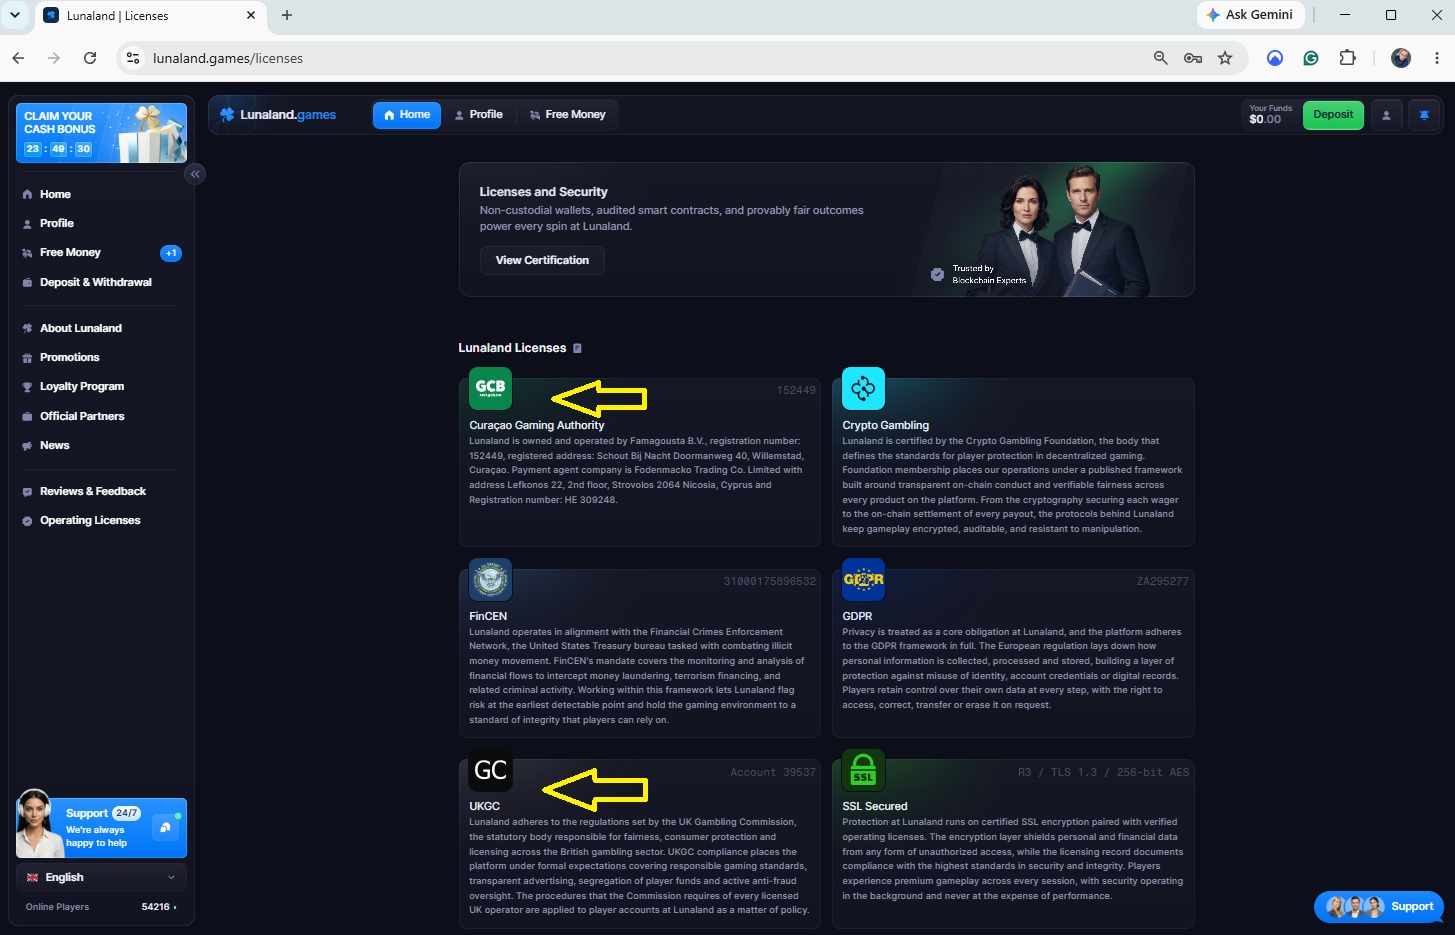Screen dimensions: 1455x935
Task: Open the password manager key icon
Action: [1193, 58]
